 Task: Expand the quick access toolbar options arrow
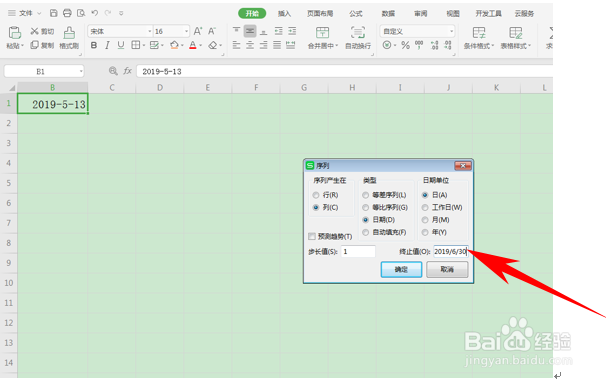(121, 13)
